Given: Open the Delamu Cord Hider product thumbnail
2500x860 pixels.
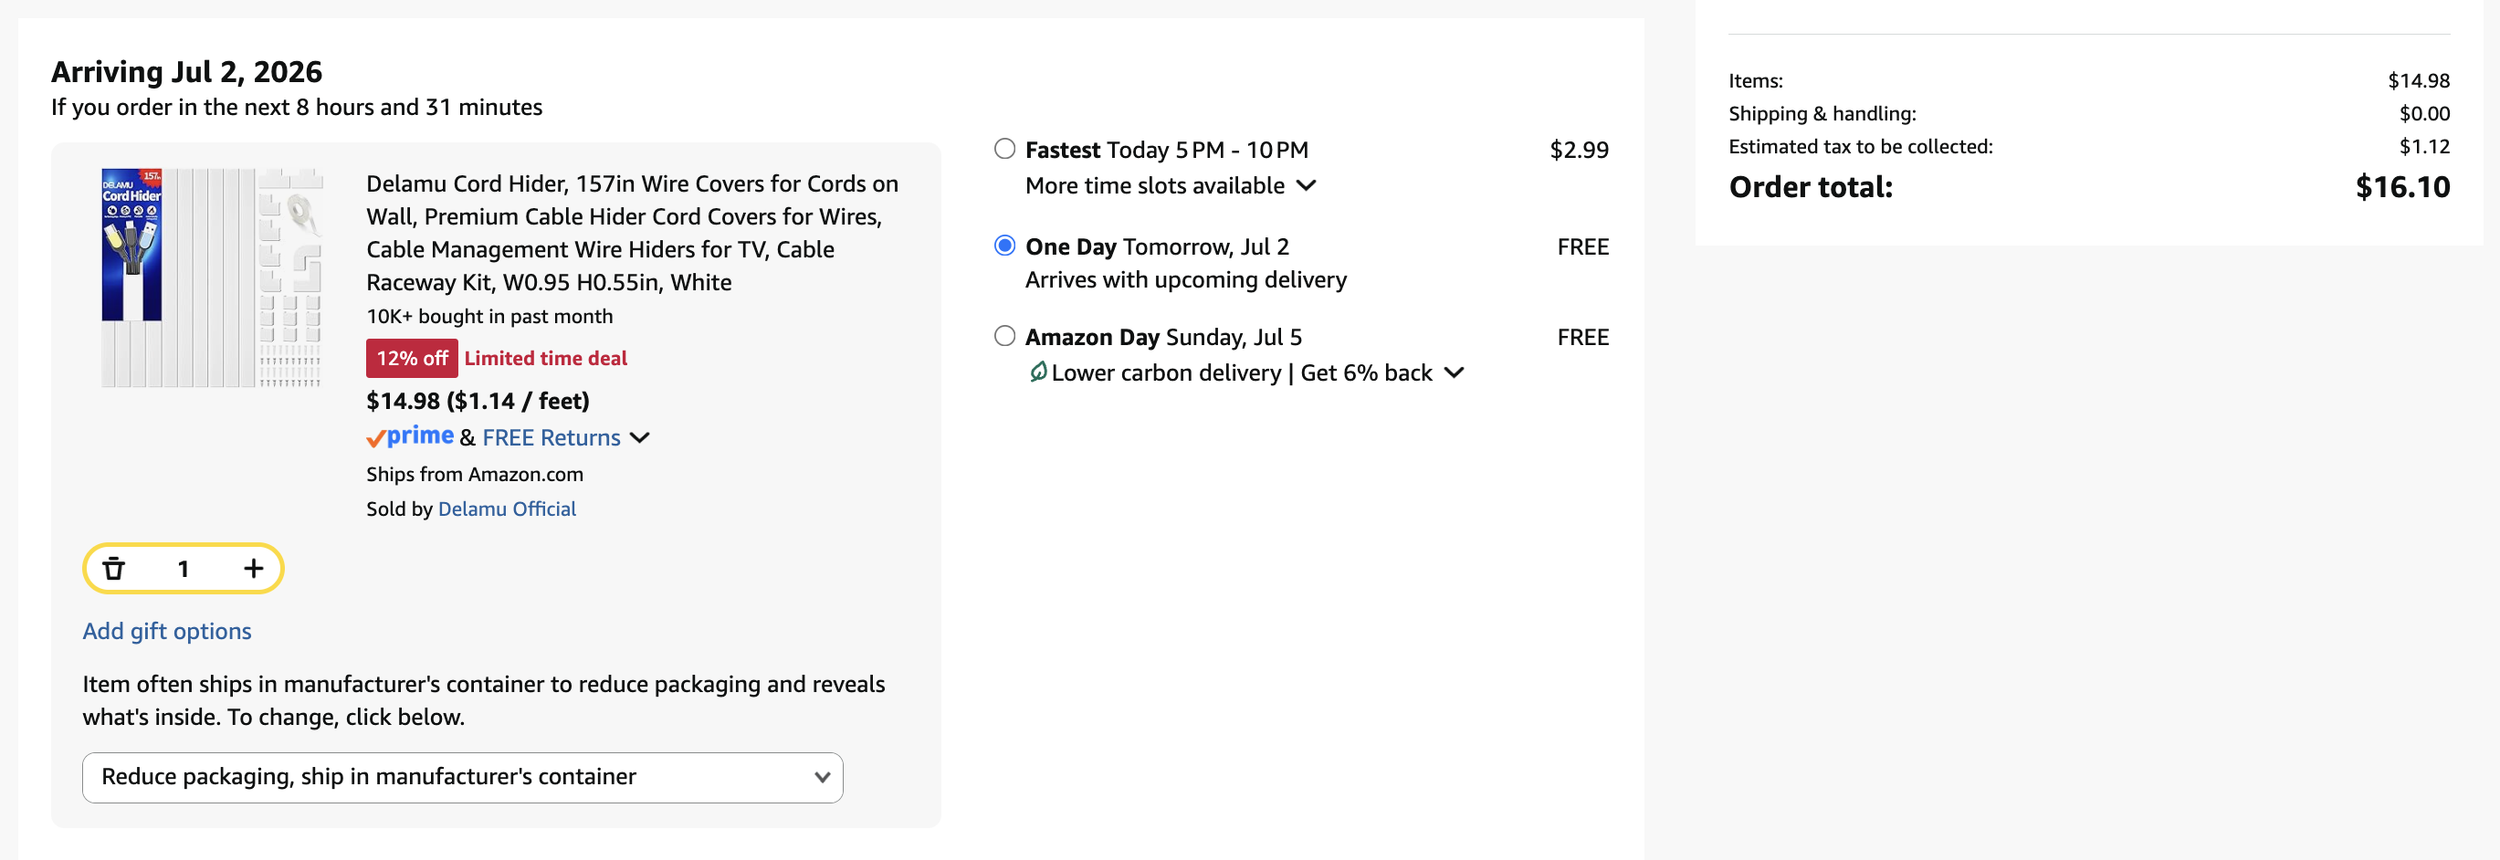Looking at the screenshot, I should coord(212,277).
